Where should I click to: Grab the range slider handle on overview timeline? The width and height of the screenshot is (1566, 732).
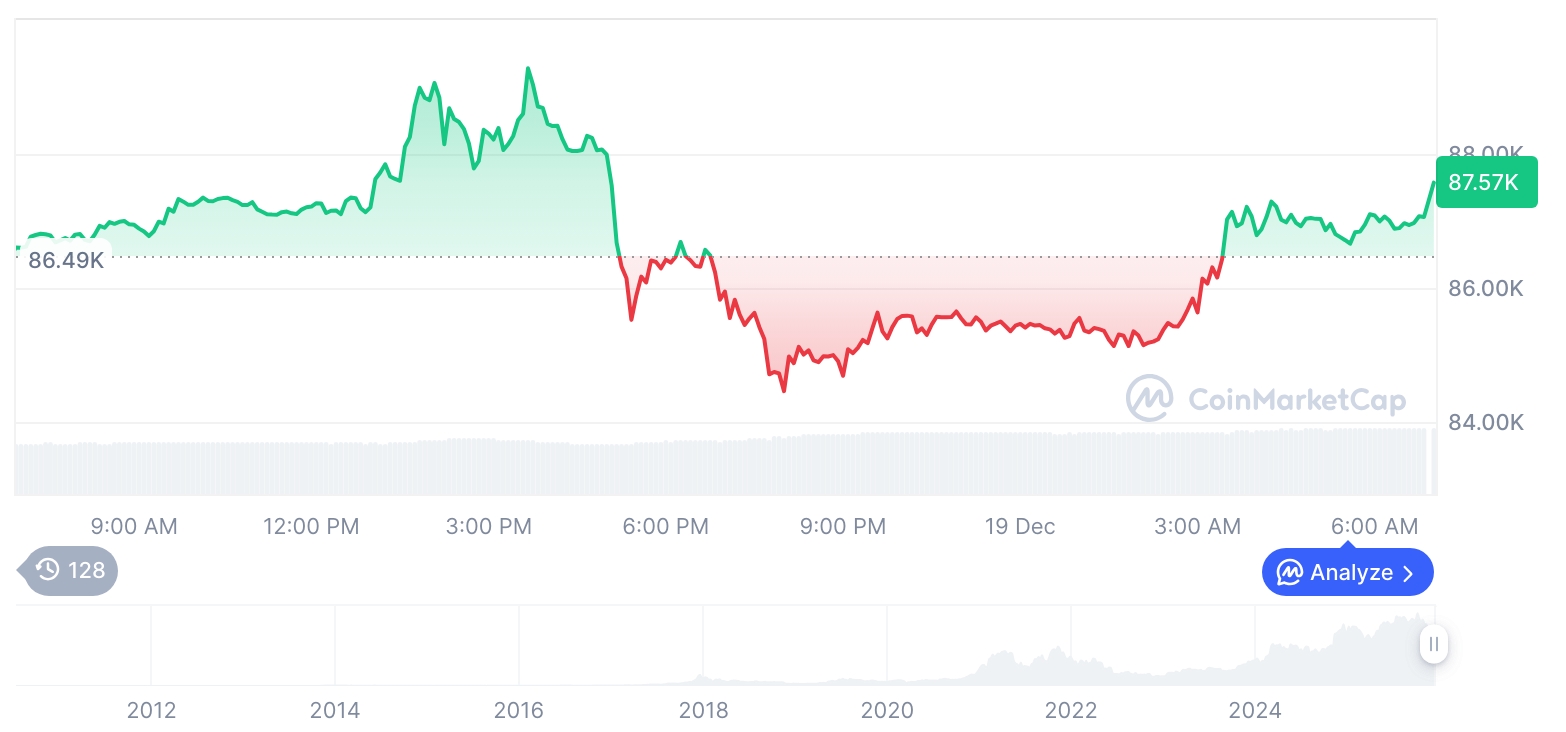[x=1433, y=644]
